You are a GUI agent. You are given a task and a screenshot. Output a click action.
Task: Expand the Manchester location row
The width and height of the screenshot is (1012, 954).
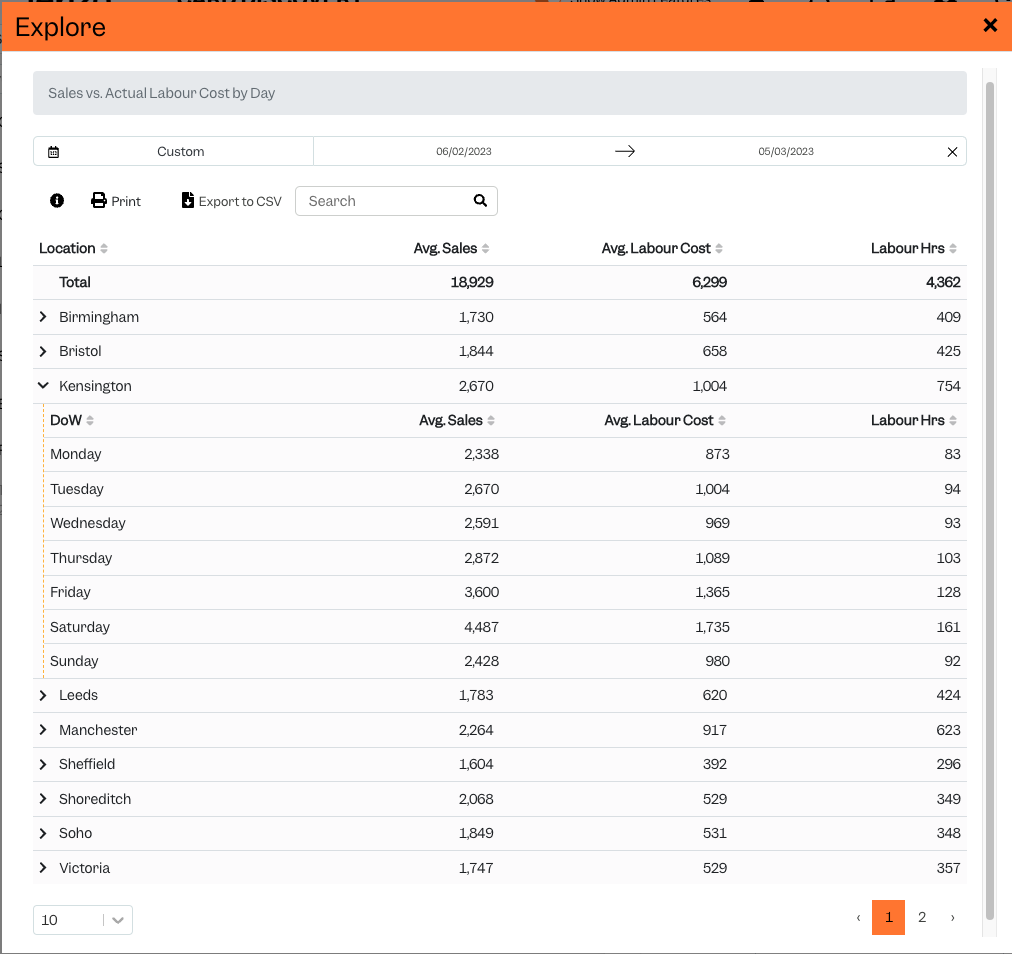pos(43,730)
